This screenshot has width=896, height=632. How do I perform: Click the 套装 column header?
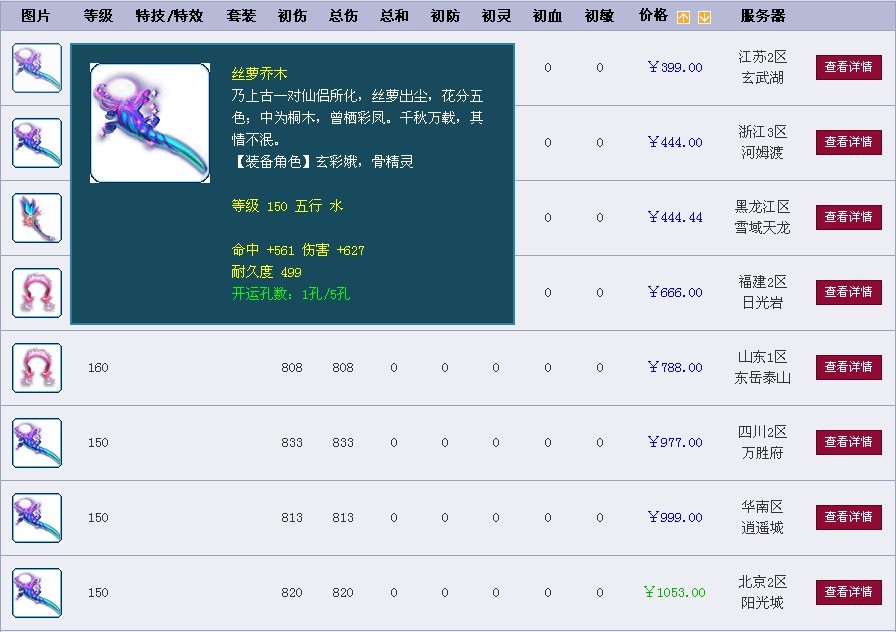[x=241, y=16]
